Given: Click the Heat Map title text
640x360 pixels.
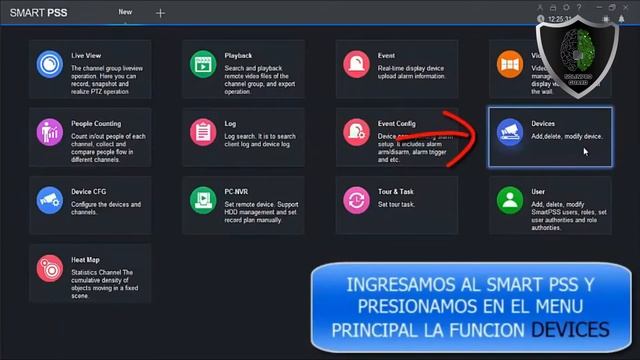Looking at the screenshot, I should (85, 260).
